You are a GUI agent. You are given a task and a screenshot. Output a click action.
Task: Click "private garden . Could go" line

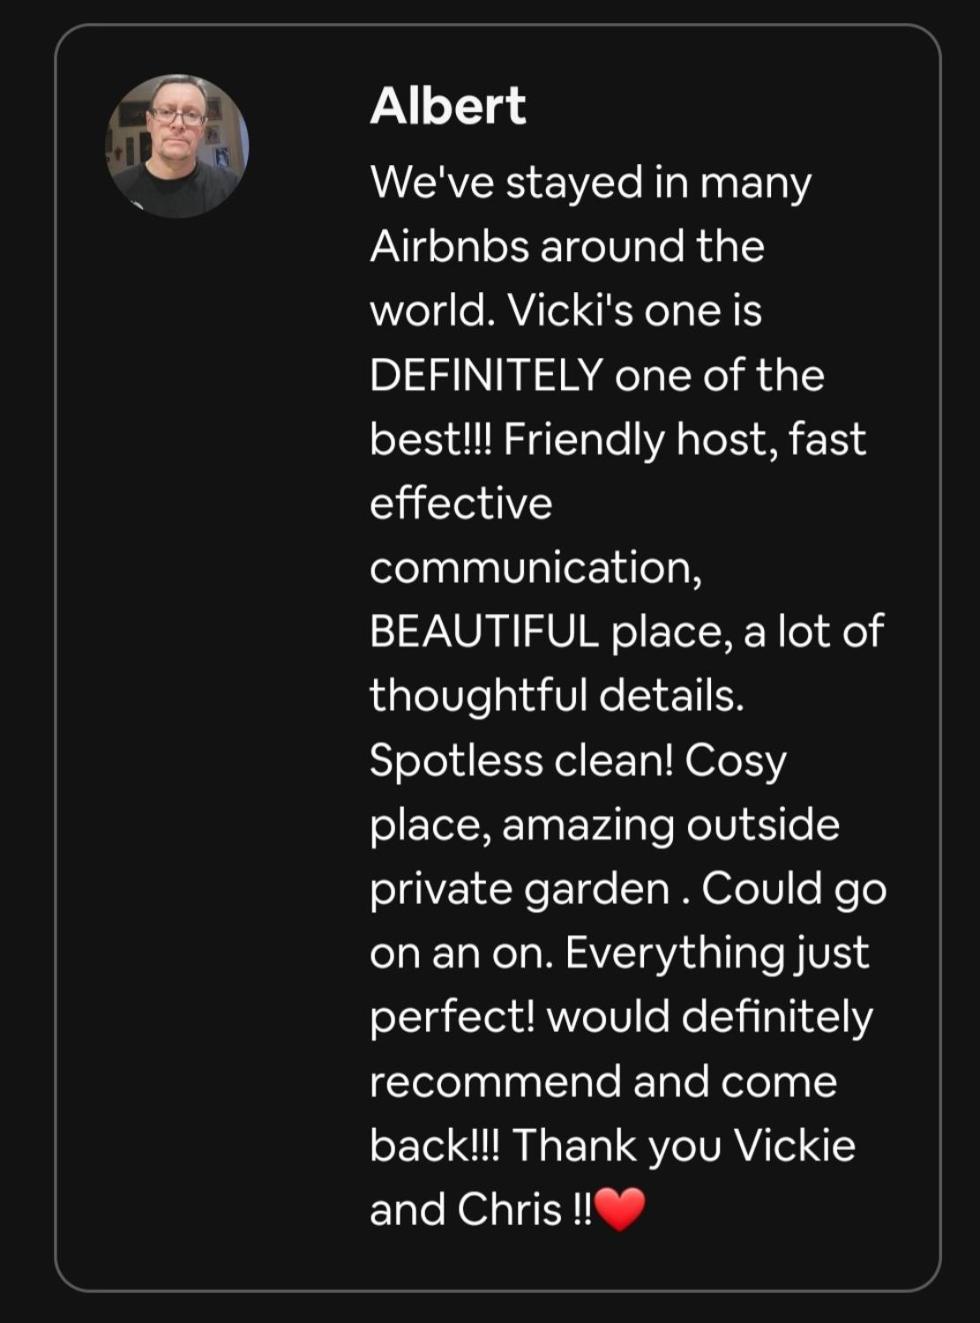click(628, 890)
